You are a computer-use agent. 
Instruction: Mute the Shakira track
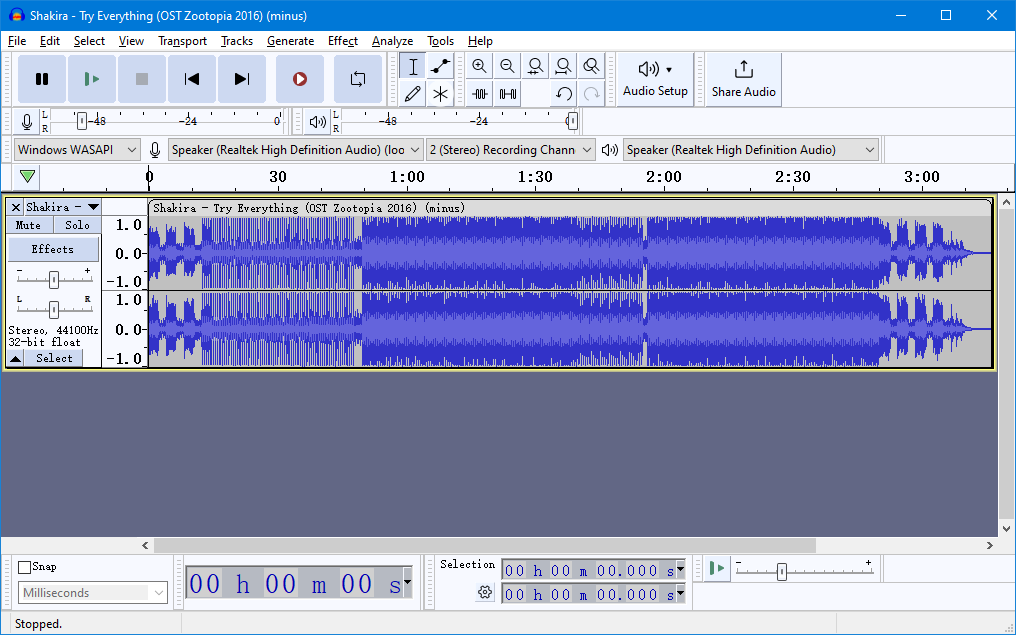click(29, 225)
